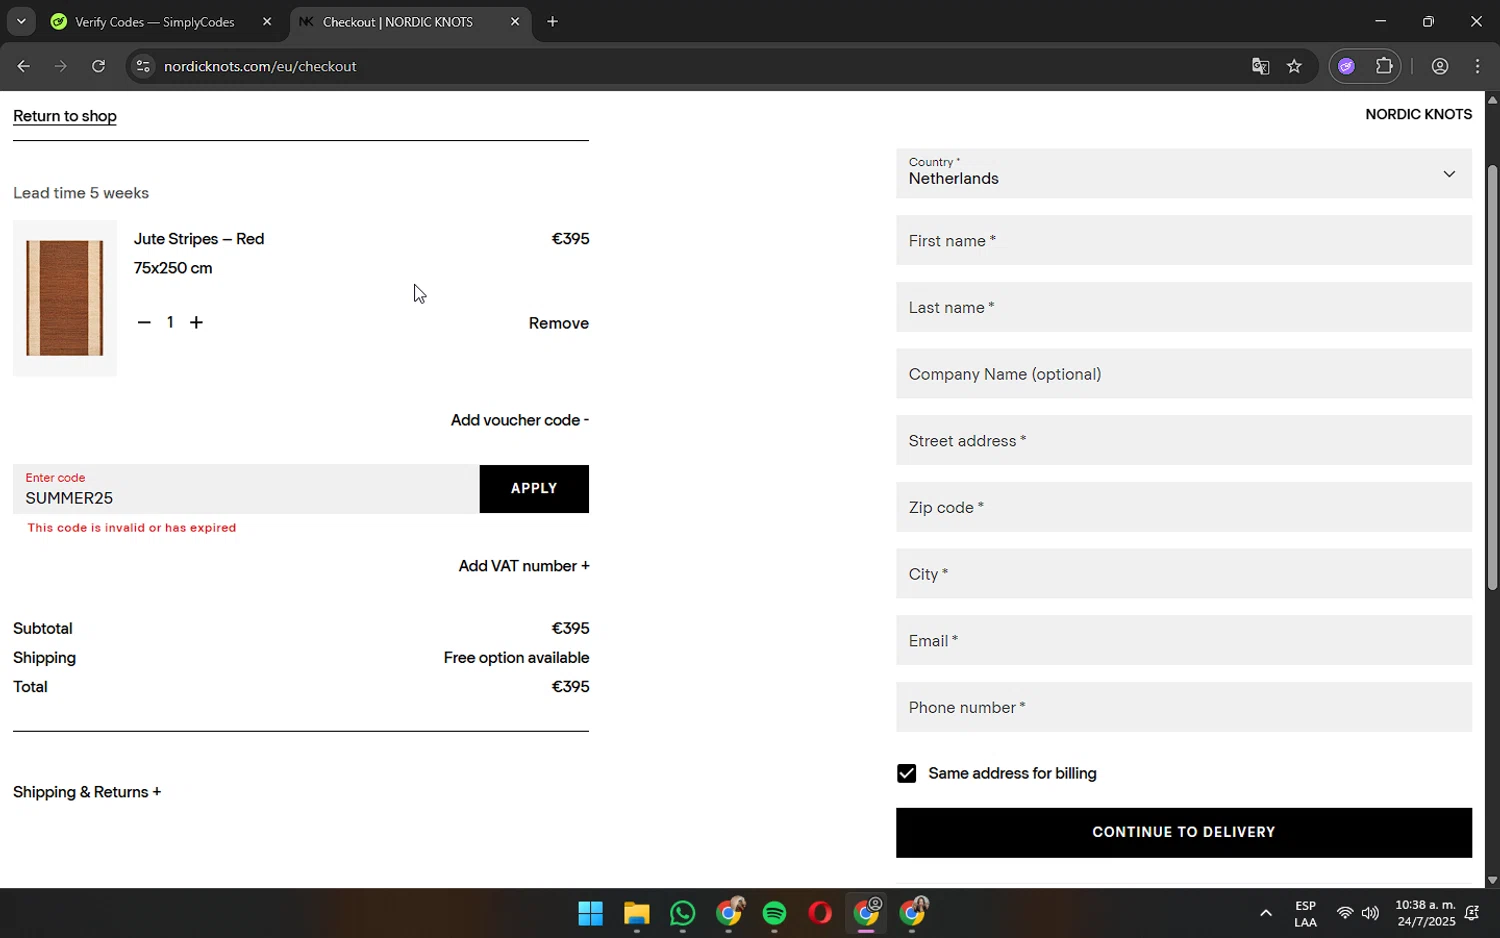1500x938 pixels.
Task: Click the 'Lead time 5 weeks' text
Action: pyautogui.click(x=81, y=193)
